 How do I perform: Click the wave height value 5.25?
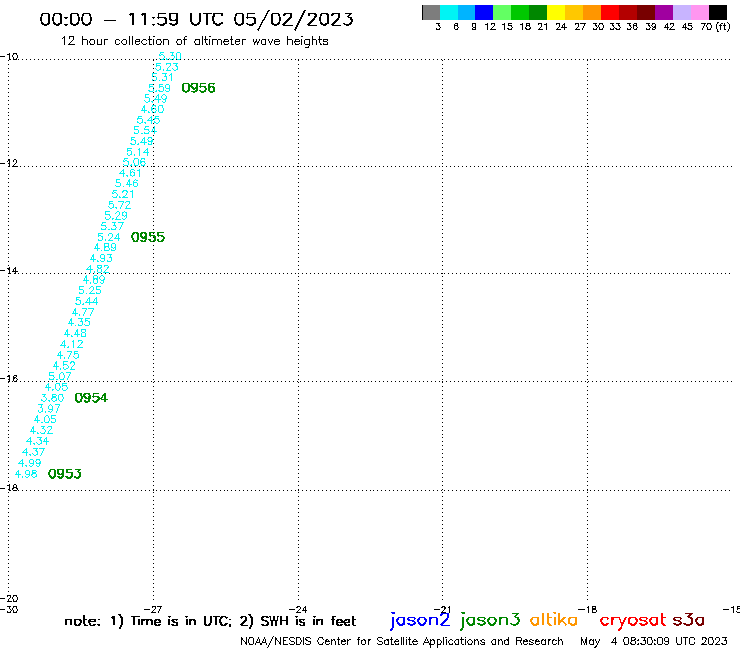(90, 290)
